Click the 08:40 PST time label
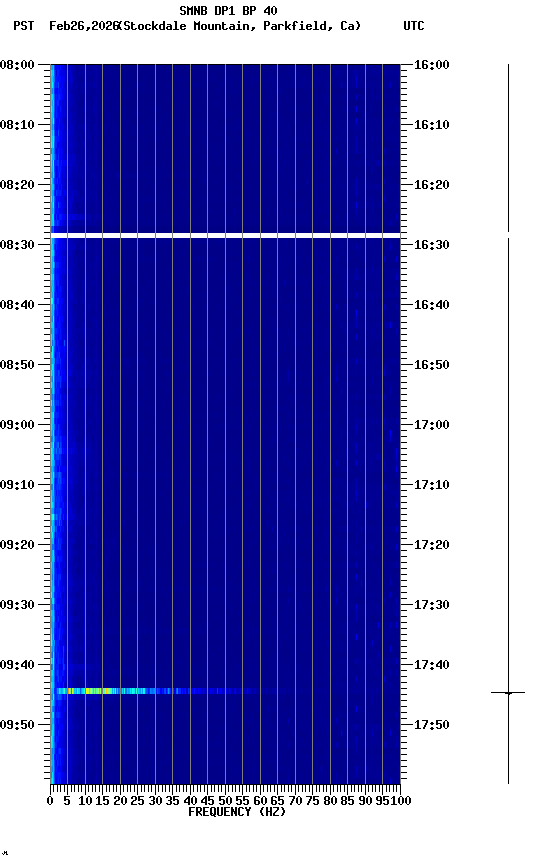This screenshot has width=552, height=864. click(17, 305)
